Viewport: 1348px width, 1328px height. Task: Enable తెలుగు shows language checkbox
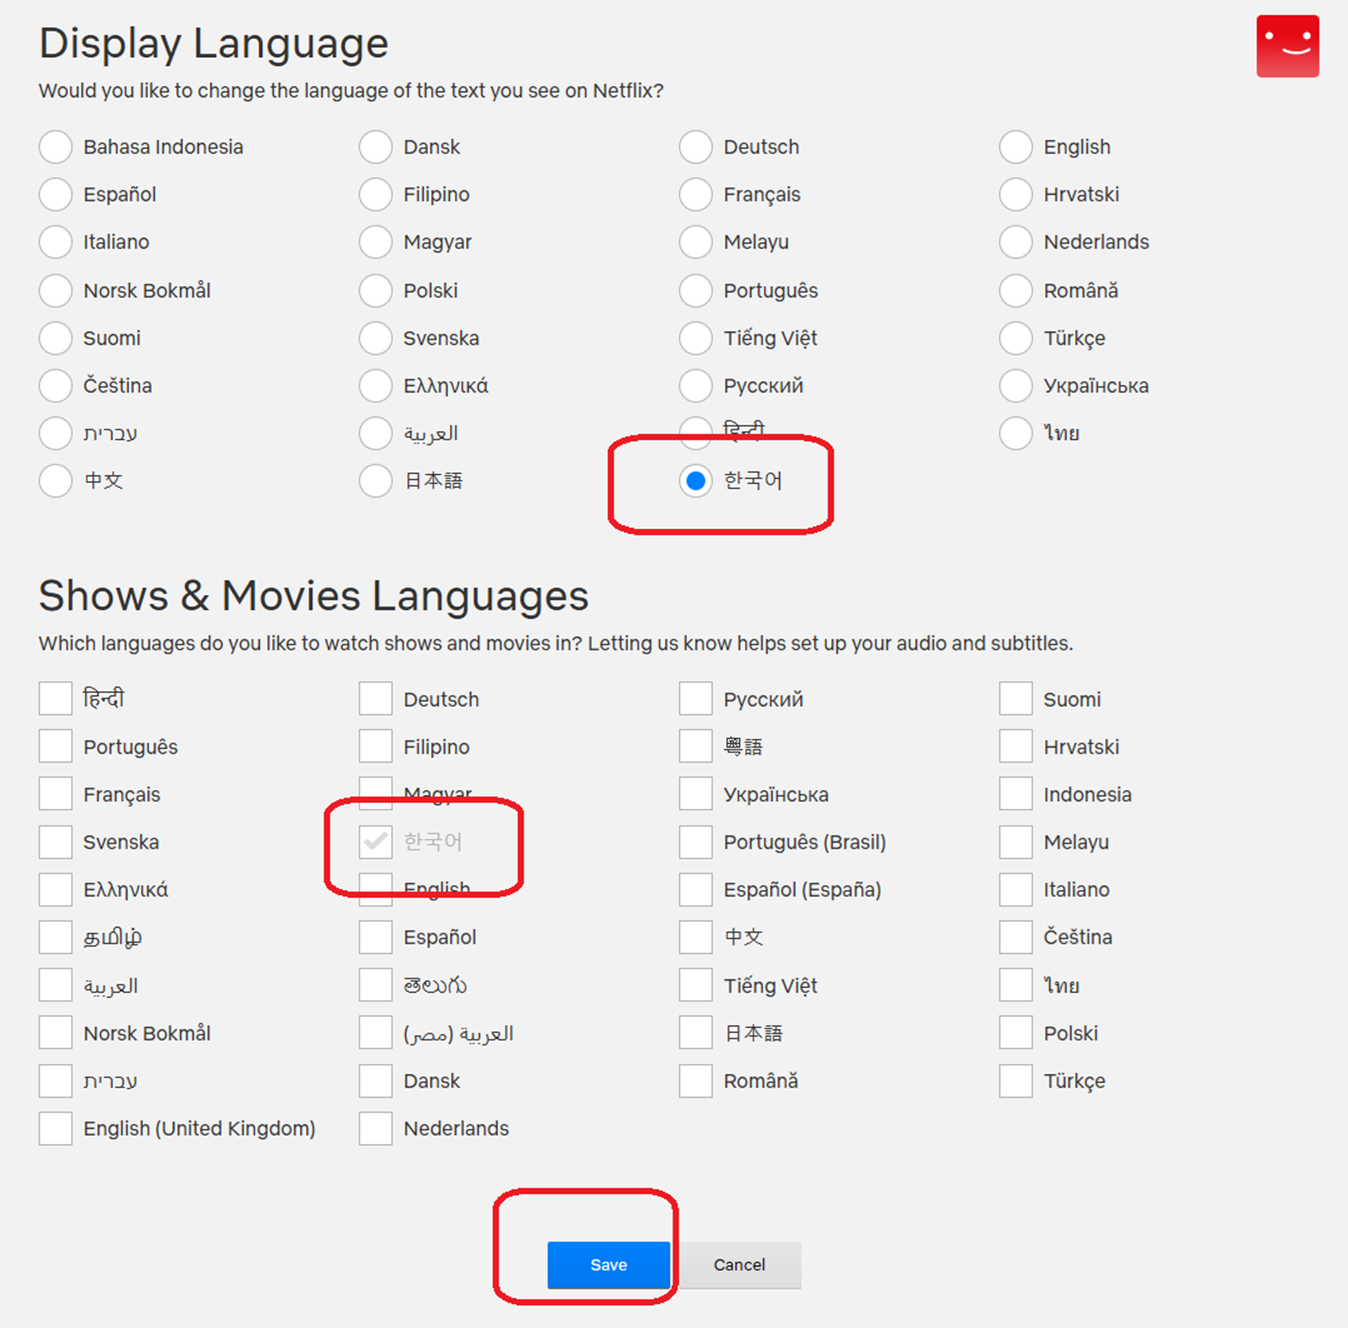click(375, 985)
